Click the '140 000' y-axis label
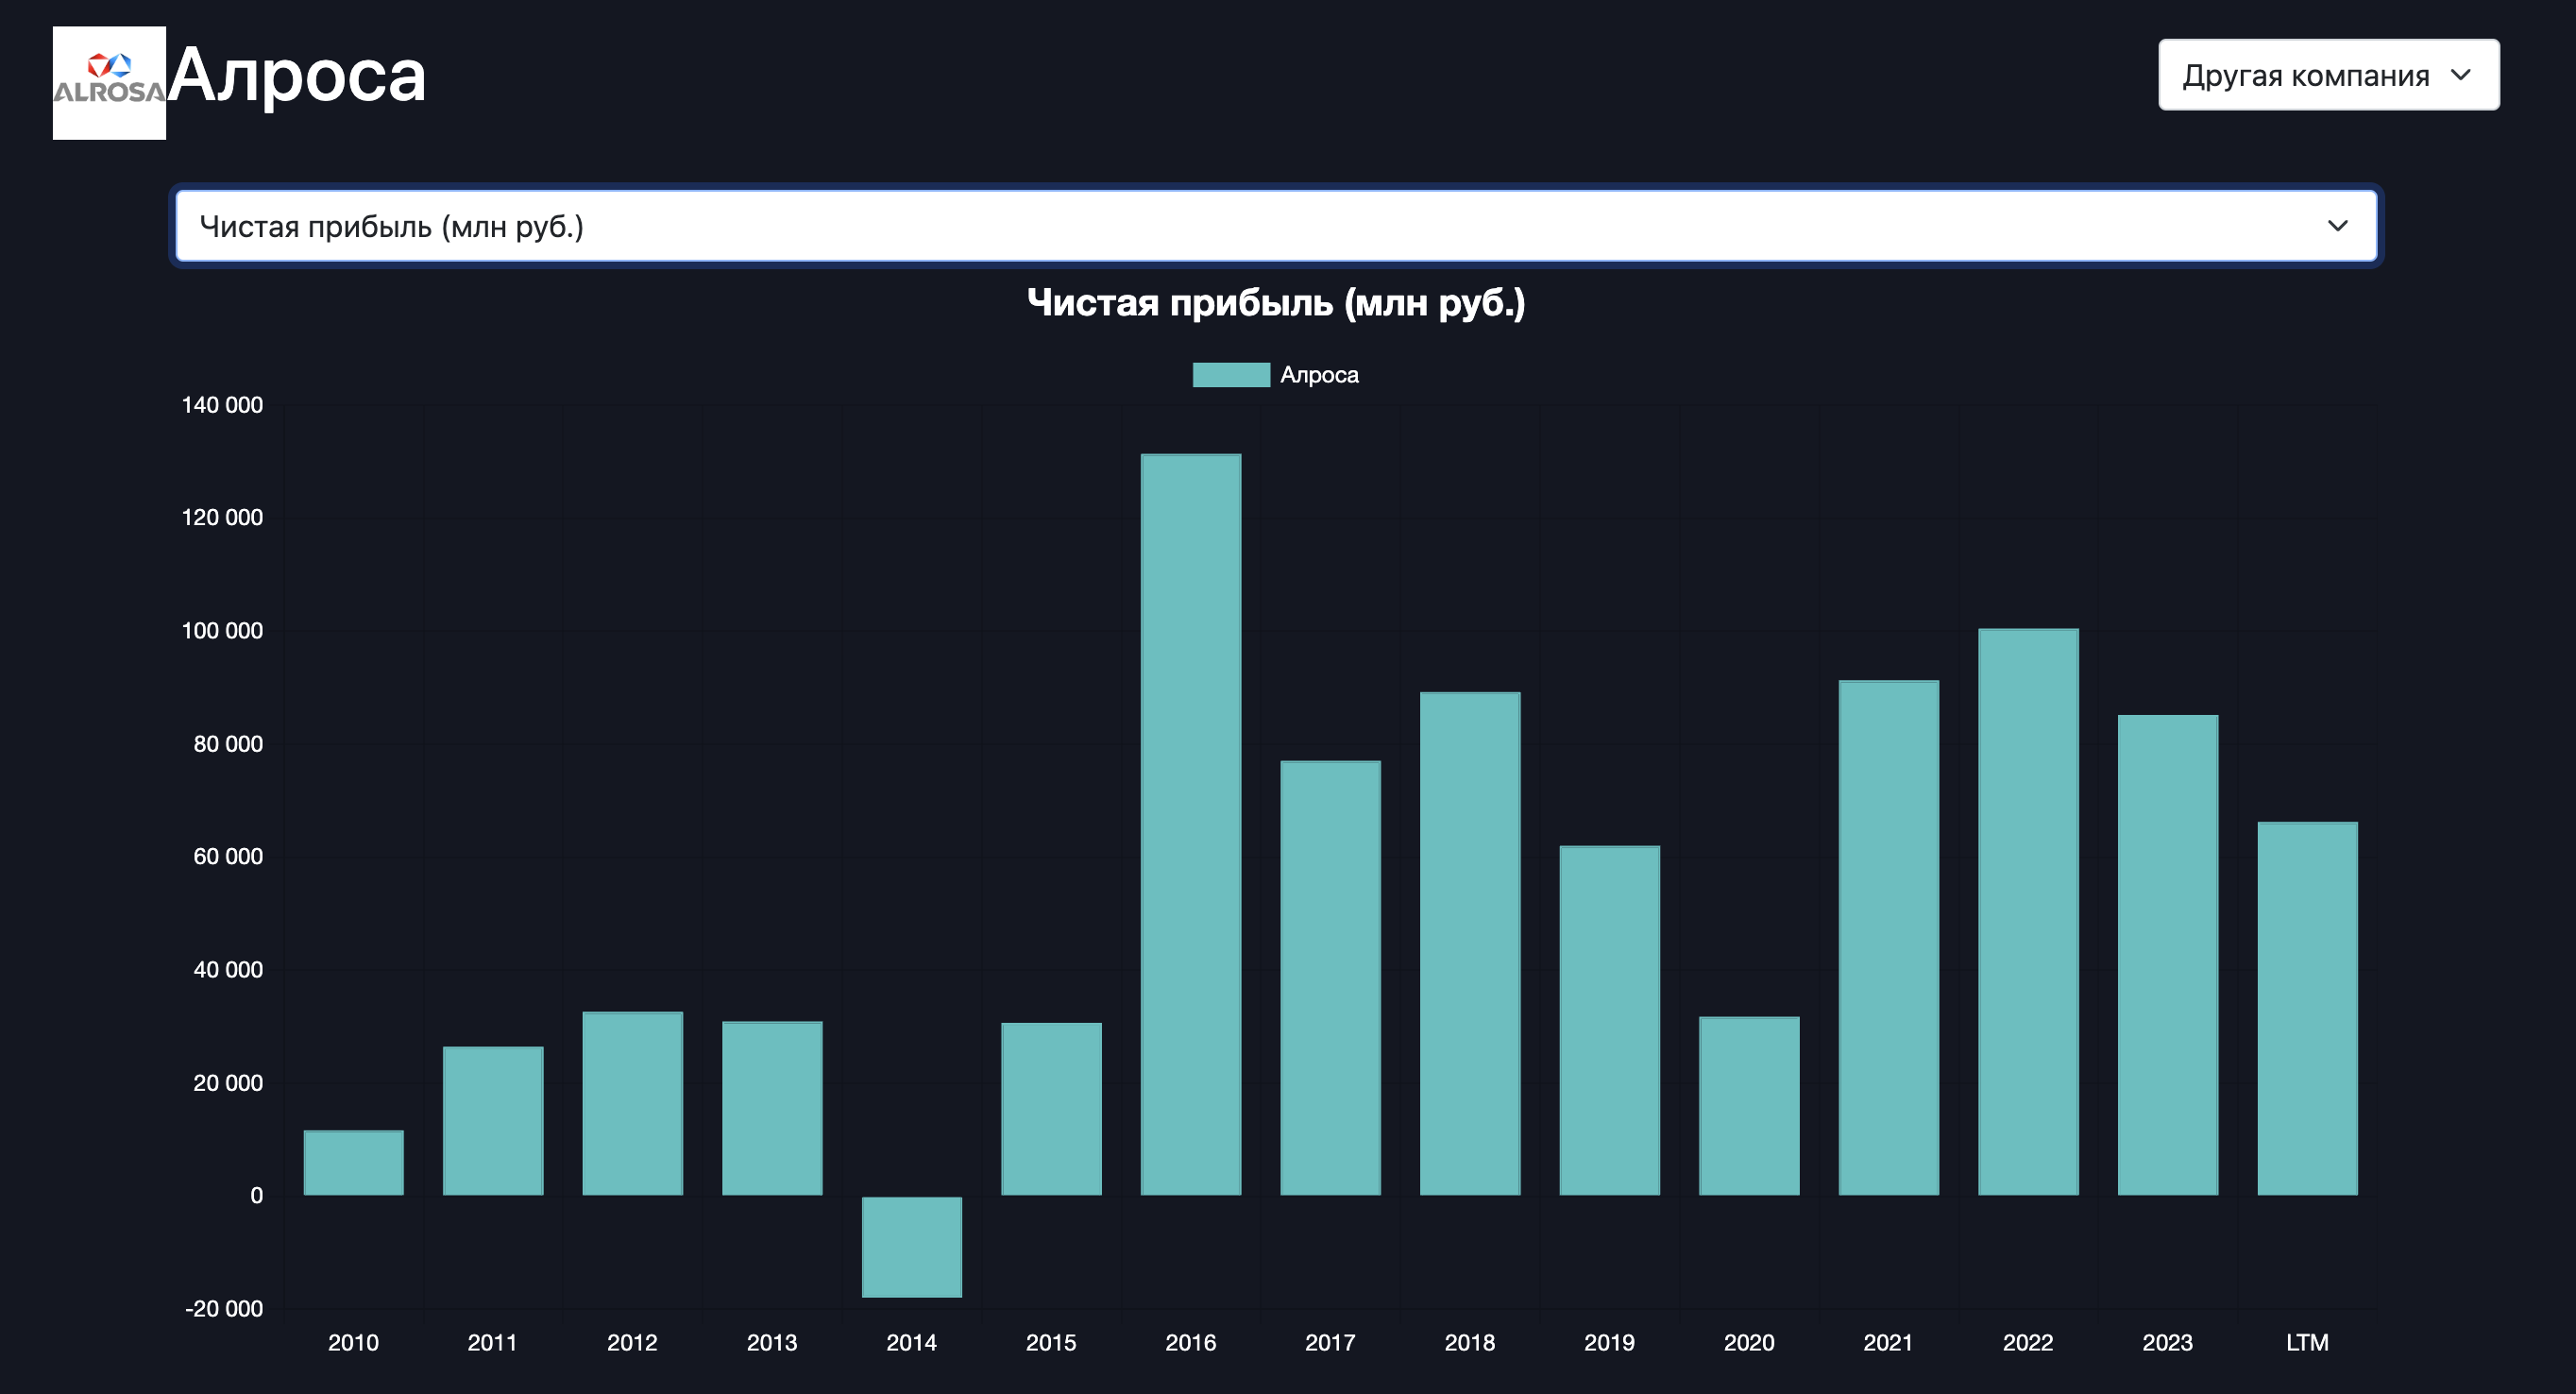 click(222, 405)
